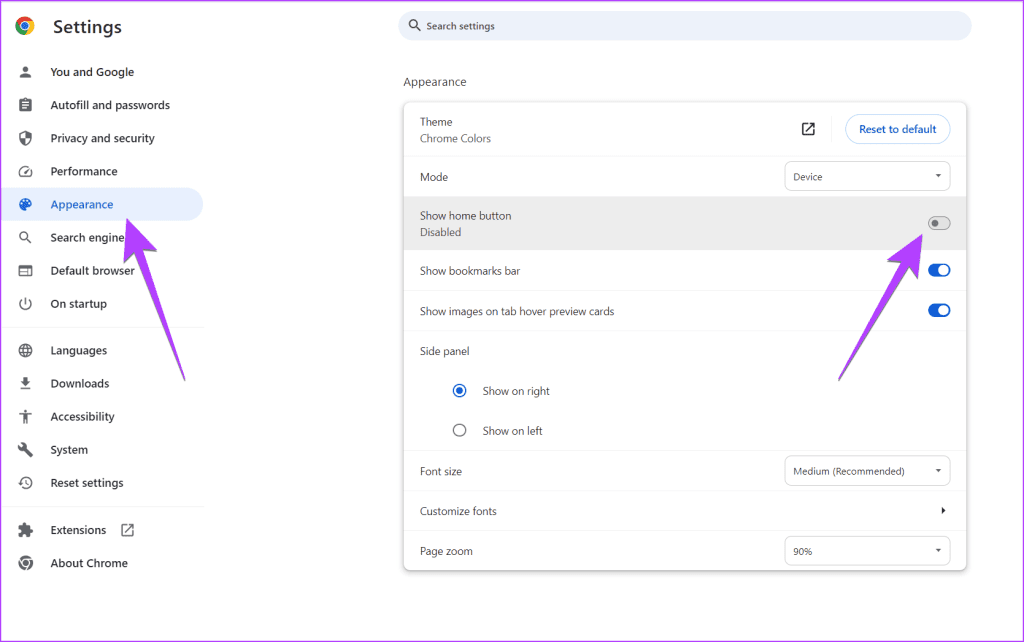The height and width of the screenshot is (642, 1024).
Task: Open the Font size dropdown
Action: pyautogui.click(x=867, y=471)
